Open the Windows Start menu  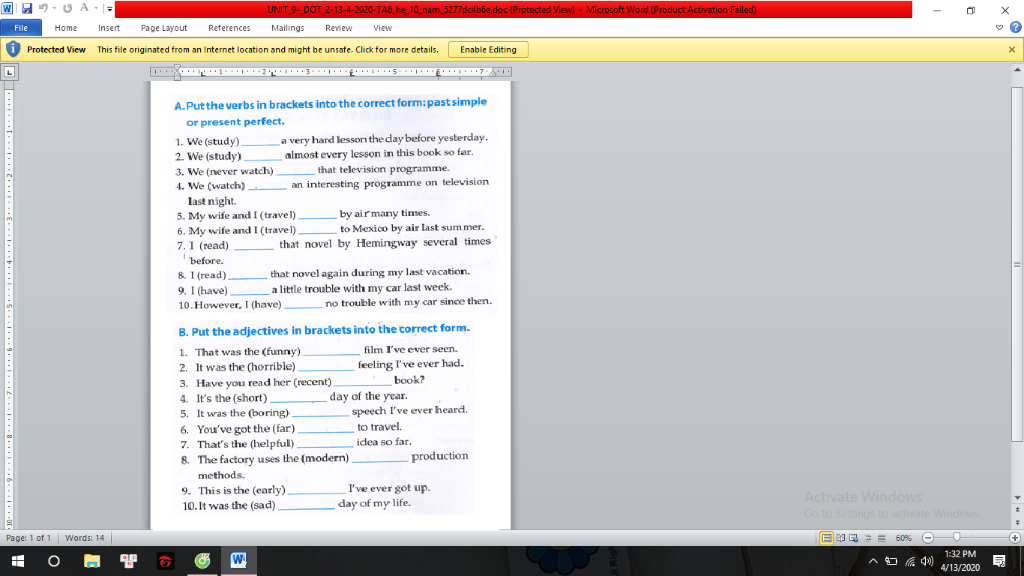18,561
